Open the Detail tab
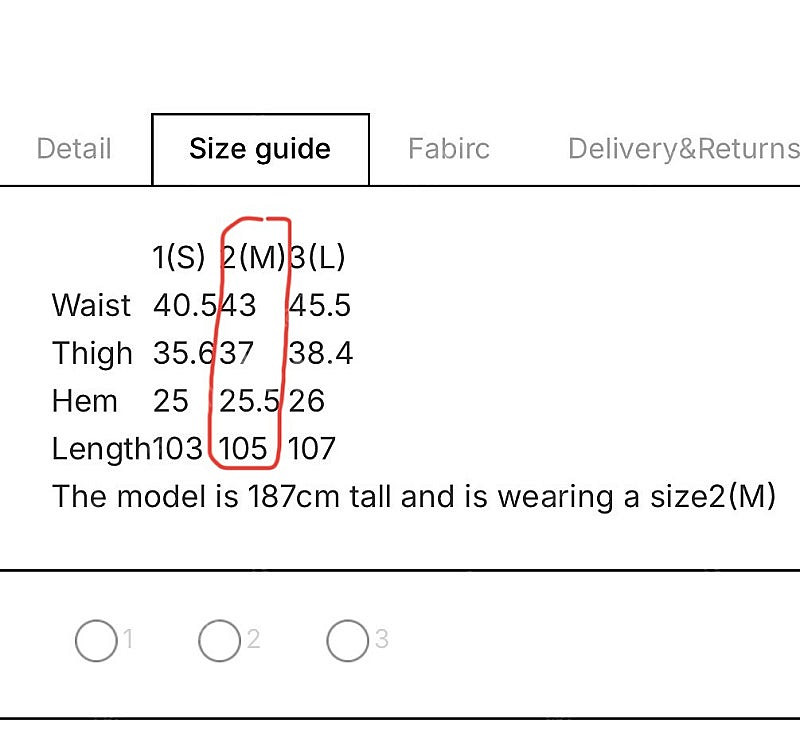Image resolution: width=800 pixels, height=750 pixels. pyautogui.click(x=74, y=149)
